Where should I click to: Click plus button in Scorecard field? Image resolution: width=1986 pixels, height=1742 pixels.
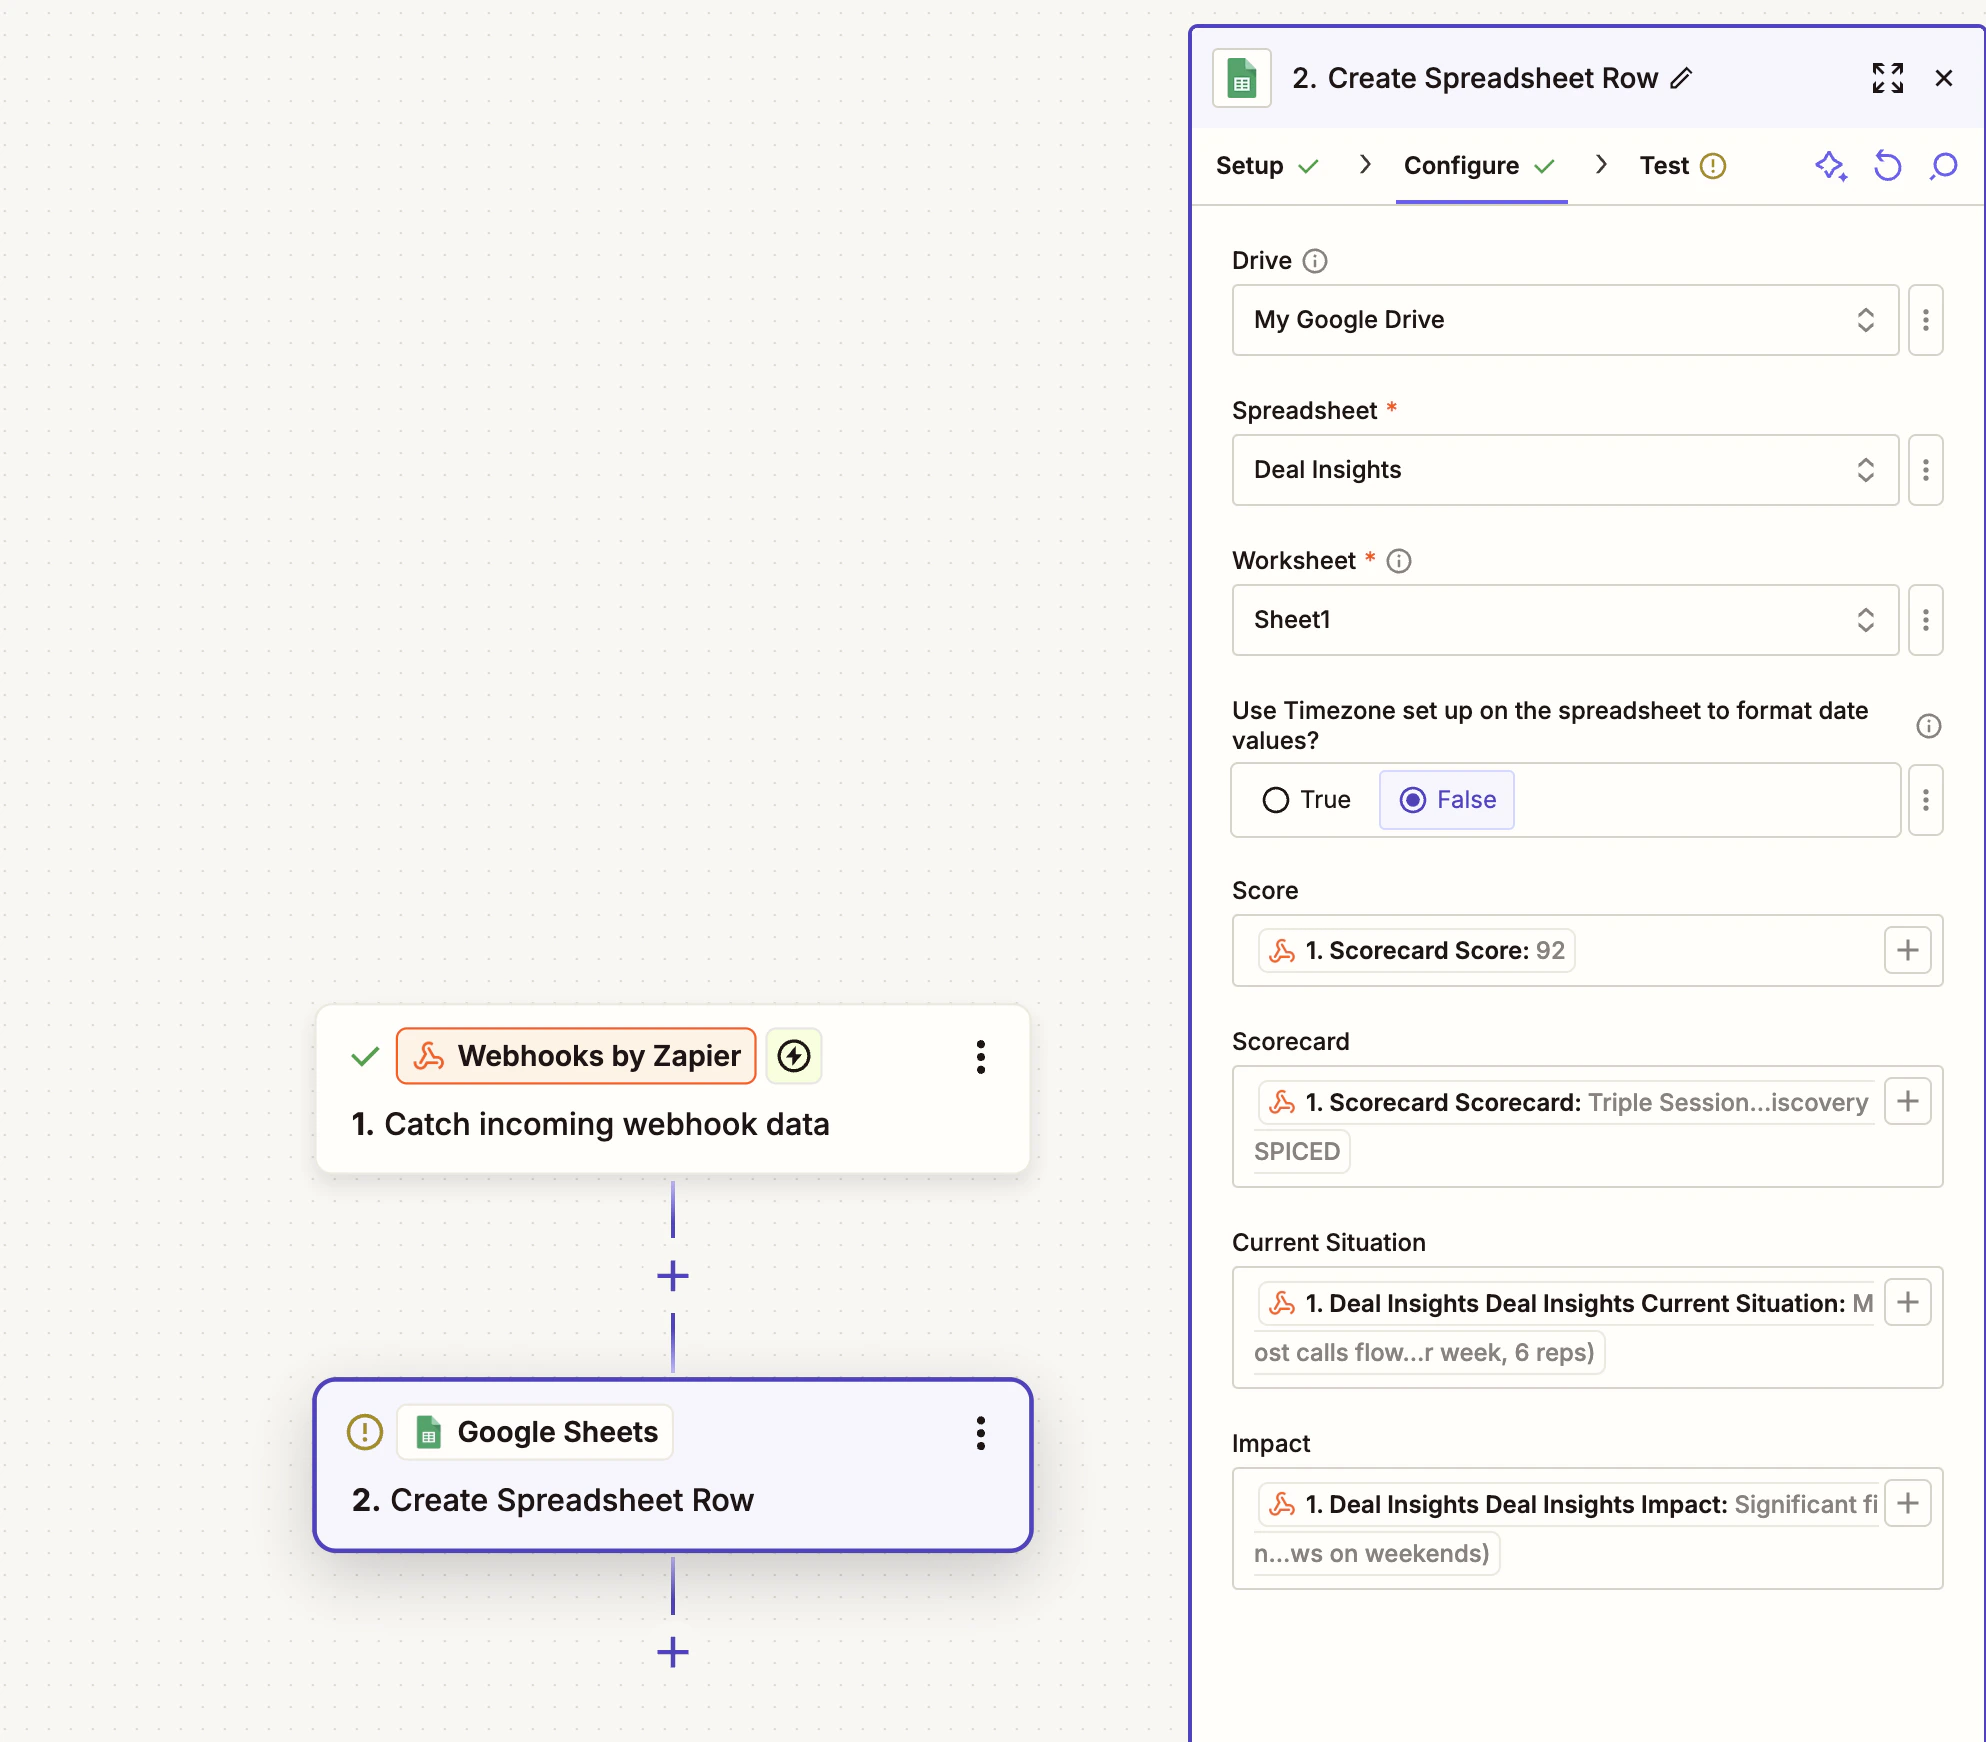click(1907, 1101)
